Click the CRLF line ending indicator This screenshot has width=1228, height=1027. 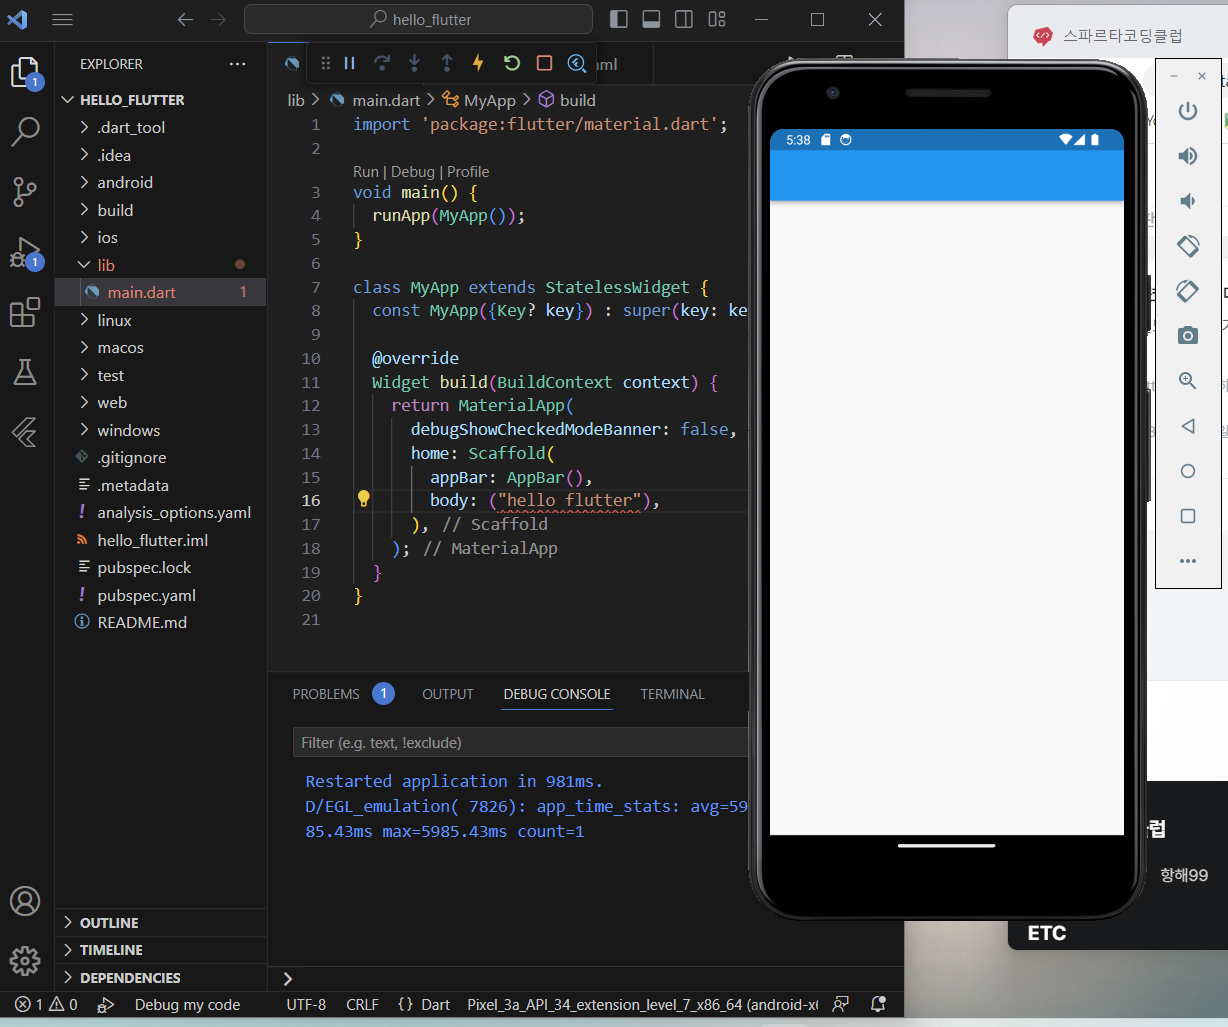pyautogui.click(x=362, y=1004)
